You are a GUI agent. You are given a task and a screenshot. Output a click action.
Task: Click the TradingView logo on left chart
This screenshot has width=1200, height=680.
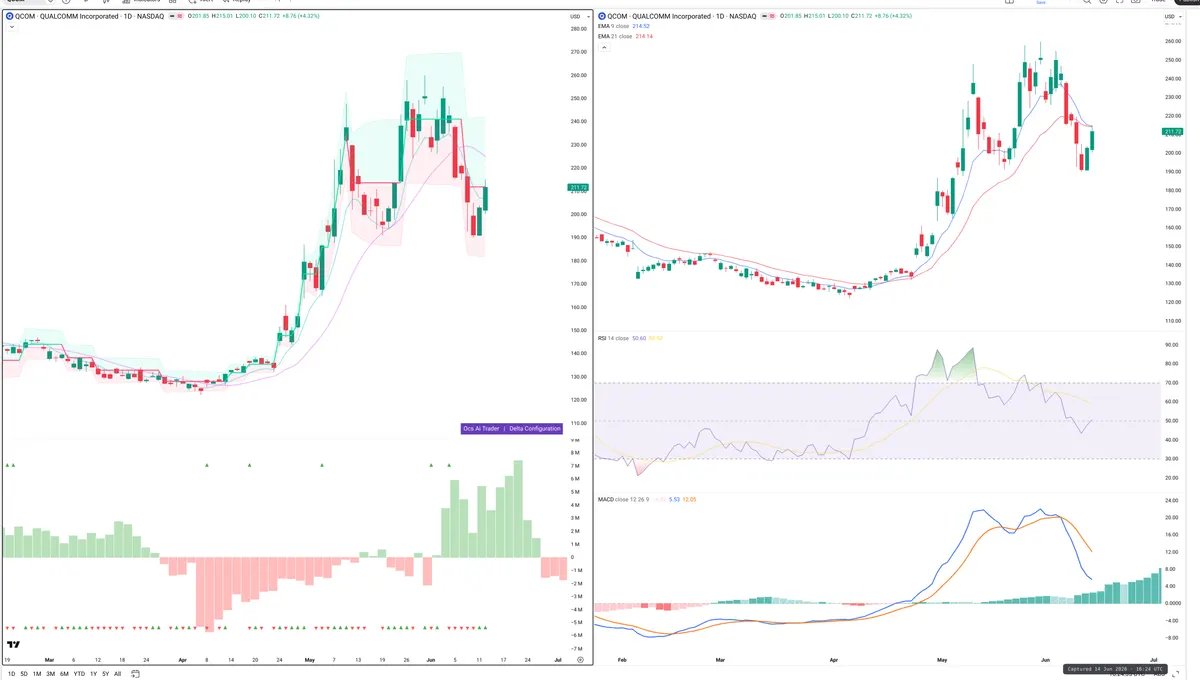tap(14, 645)
